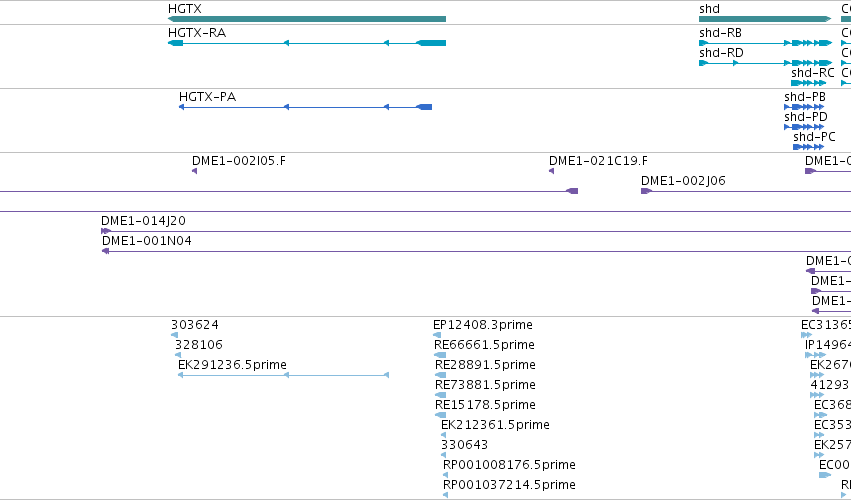Select the EK291236.5prime EST feature

tap(283, 375)
